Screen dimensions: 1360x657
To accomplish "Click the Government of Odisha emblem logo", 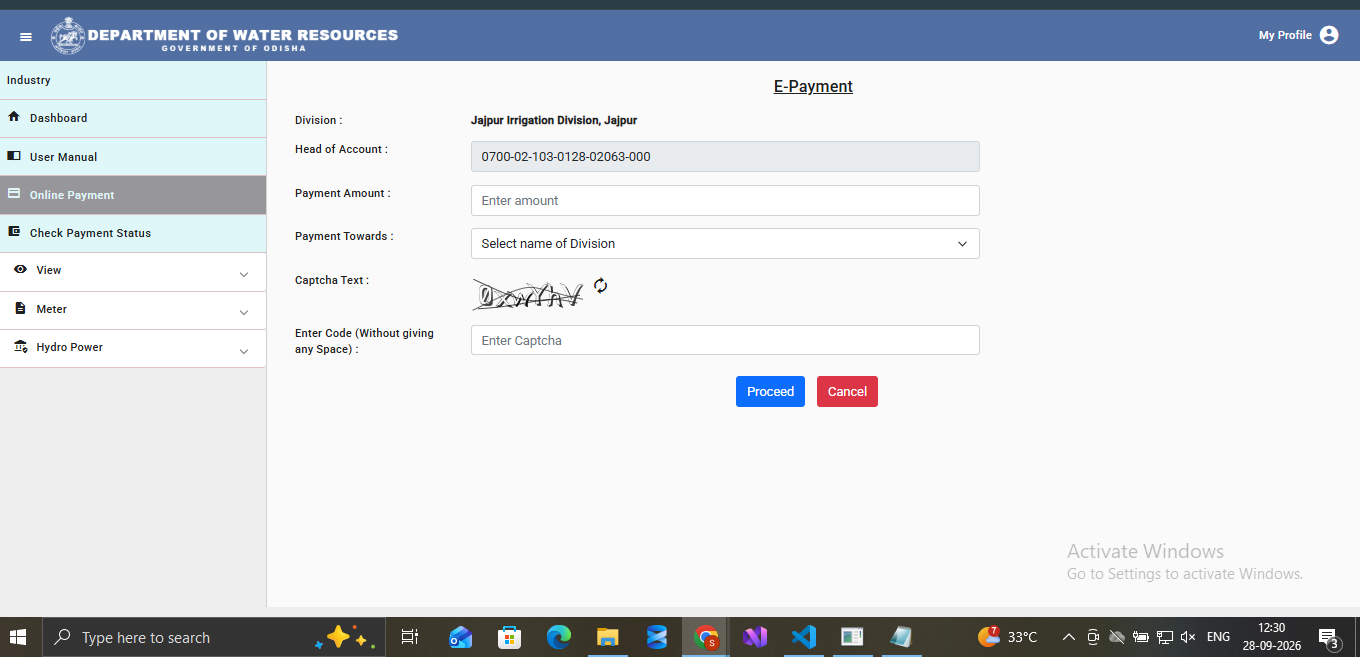I will click(x=68, y=35).
